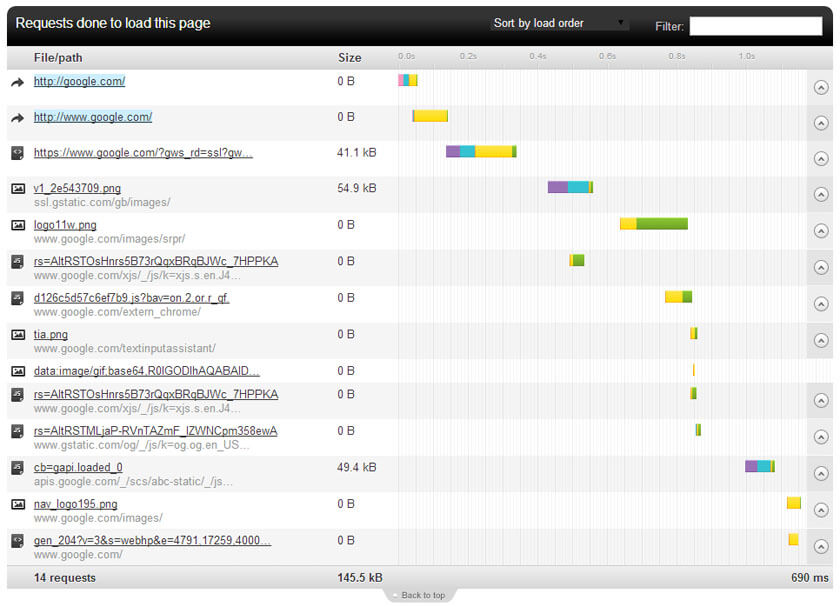Screen dimensions: 840x607
Task: Click the image icon for tia.png
Action: click(x=18, y=335)
